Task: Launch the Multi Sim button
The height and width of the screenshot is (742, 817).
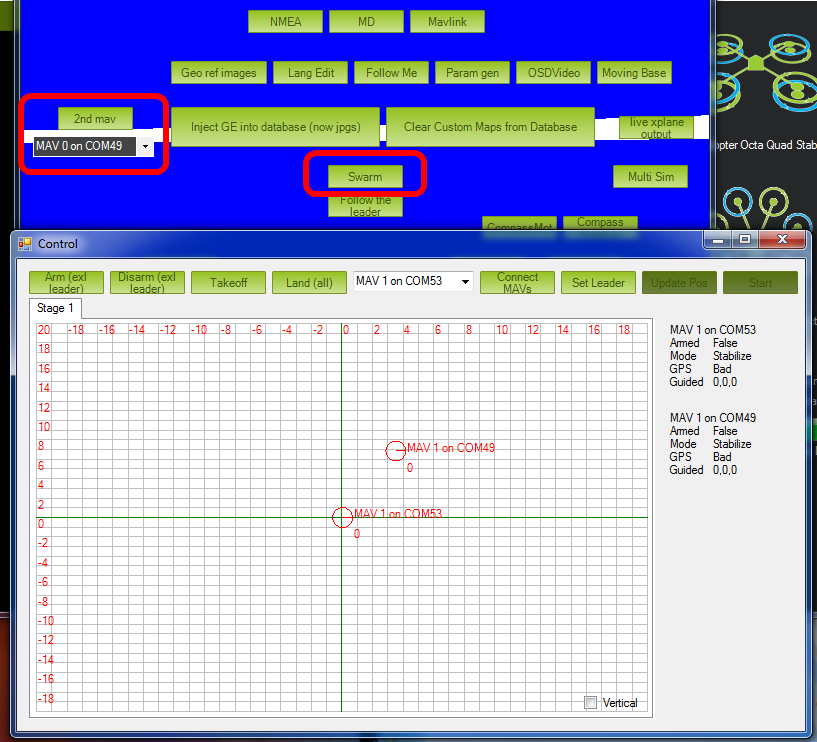Action: 650,177
